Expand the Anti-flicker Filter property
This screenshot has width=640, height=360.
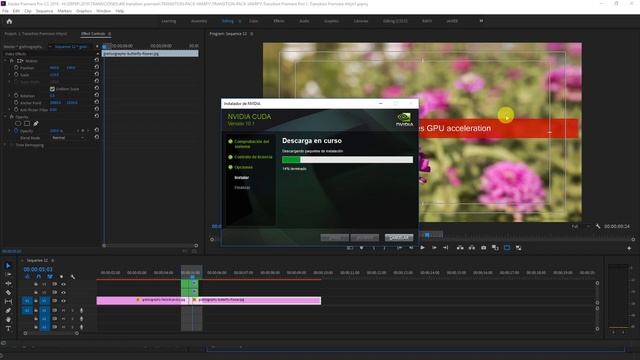point(10,109)
